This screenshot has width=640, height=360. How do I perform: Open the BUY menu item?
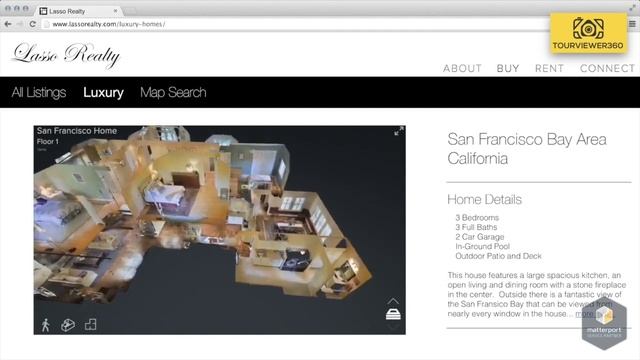pos(508,68)
